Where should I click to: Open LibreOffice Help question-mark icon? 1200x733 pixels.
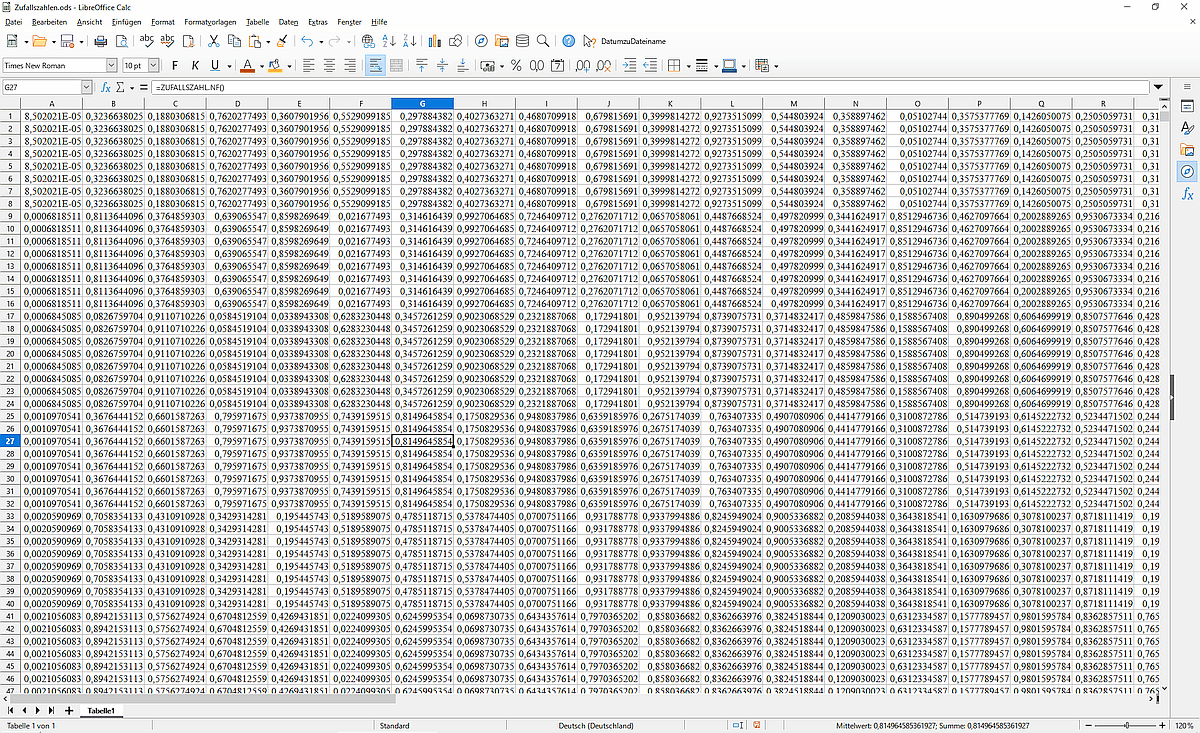pos(568,41)
